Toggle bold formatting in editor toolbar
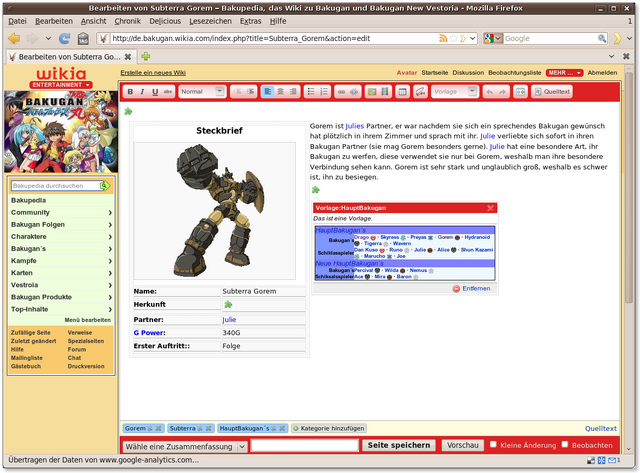The height and width of the screenshot is (473, 640). click(x=130, y=92)
